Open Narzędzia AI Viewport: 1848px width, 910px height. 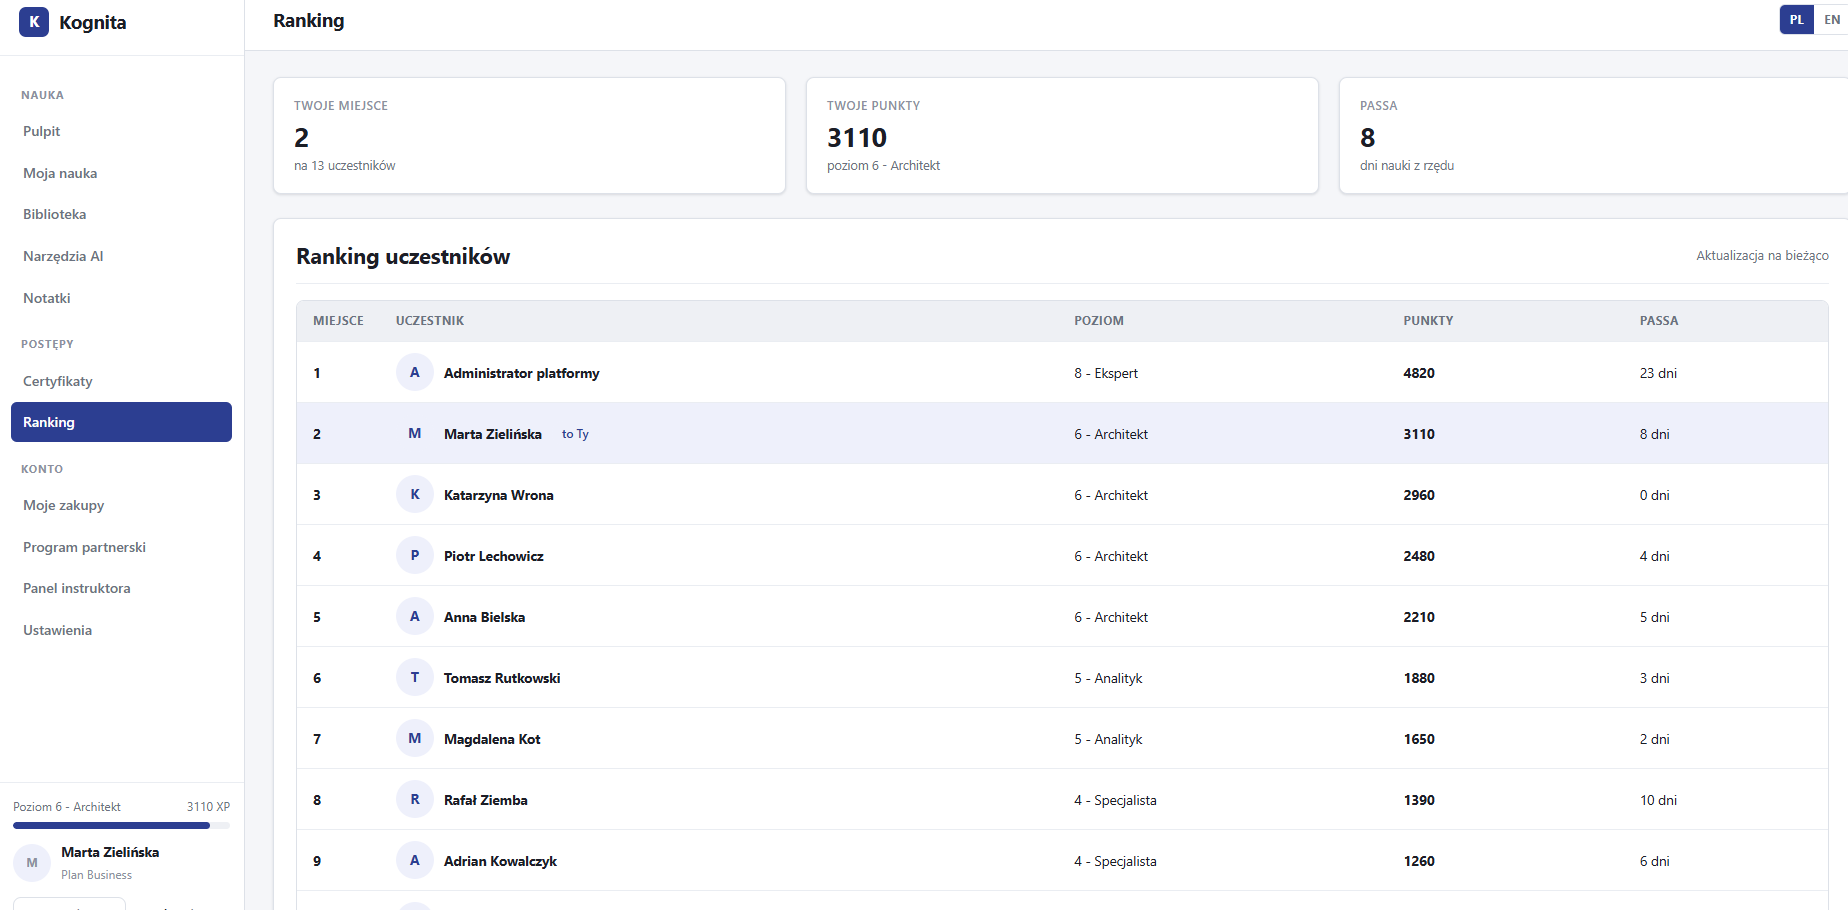pos(121,256)
